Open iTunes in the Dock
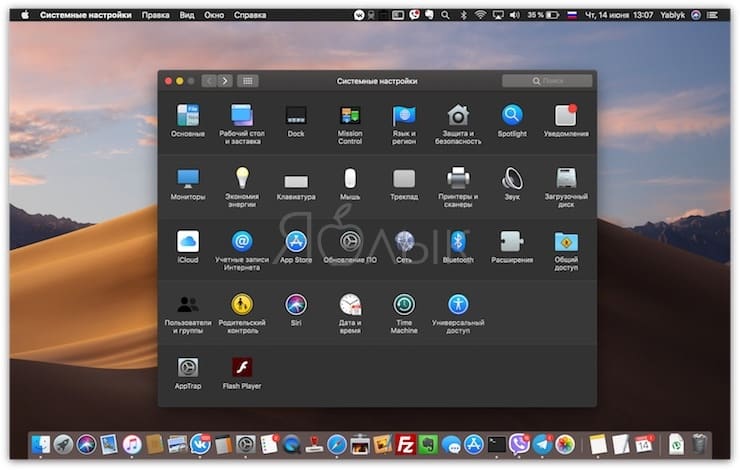 (x=132, y=445)
